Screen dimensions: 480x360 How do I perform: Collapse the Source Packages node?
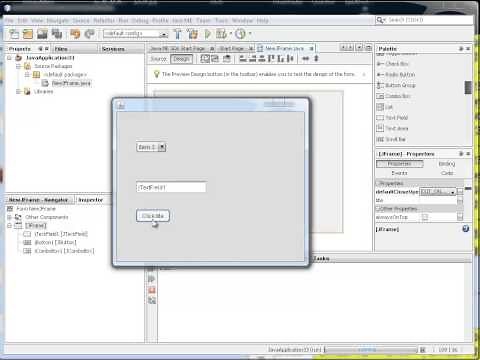(19, 66)
